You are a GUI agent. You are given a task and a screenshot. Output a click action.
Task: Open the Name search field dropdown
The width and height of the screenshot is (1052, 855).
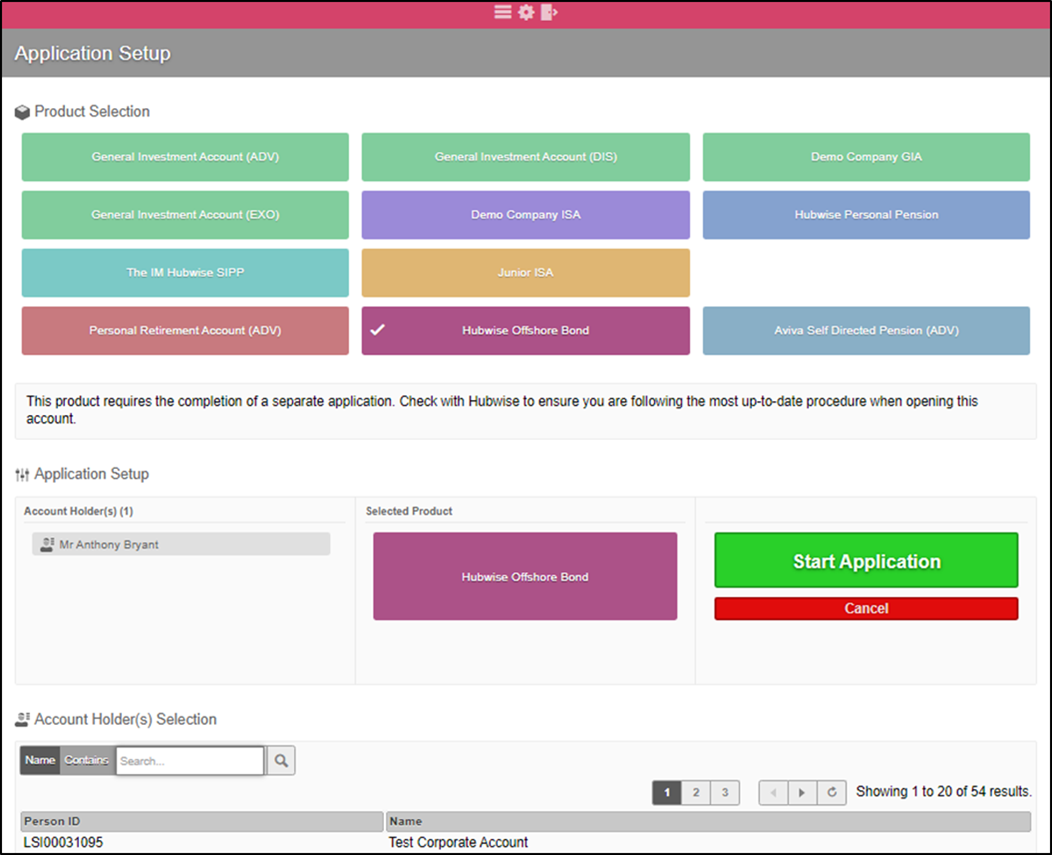point(40,760)
